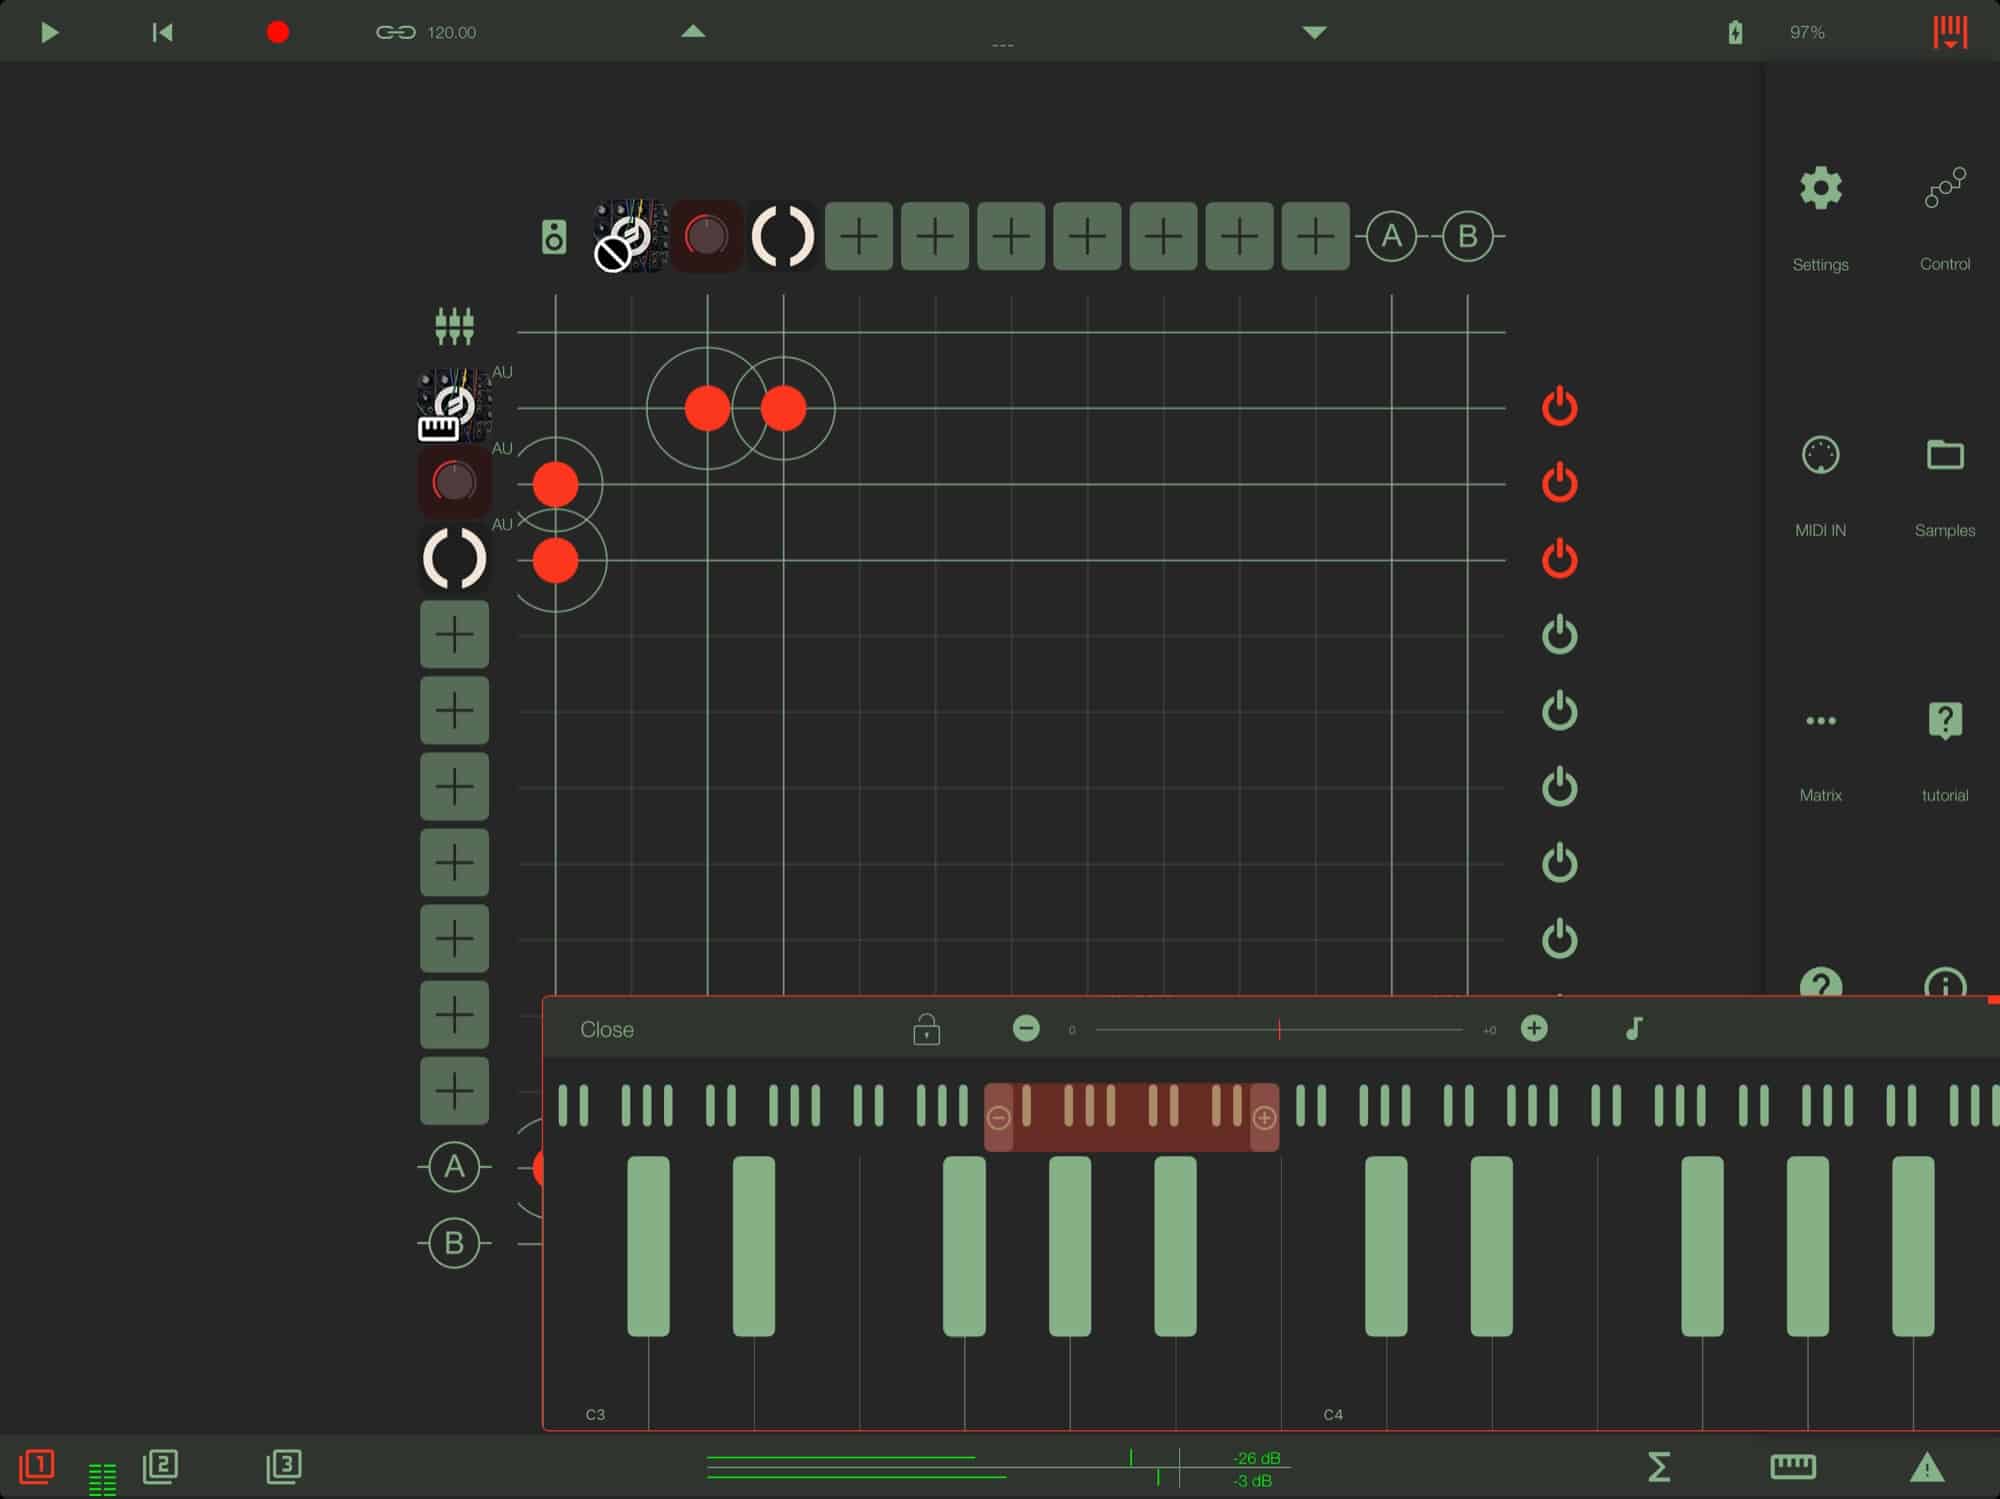The height and width of the screenshot is (1499, 2000).
Task: Open the Samples folder
Action: [x=1945, y=455]
